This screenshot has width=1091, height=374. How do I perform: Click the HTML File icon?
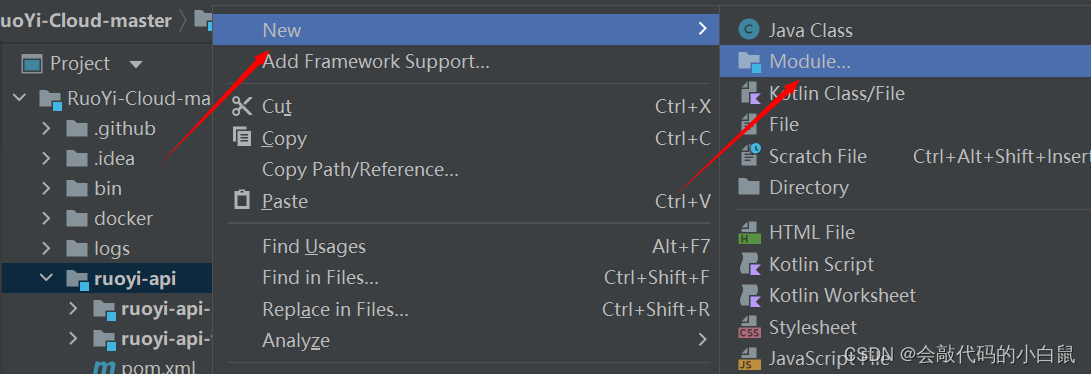(749, 232)
